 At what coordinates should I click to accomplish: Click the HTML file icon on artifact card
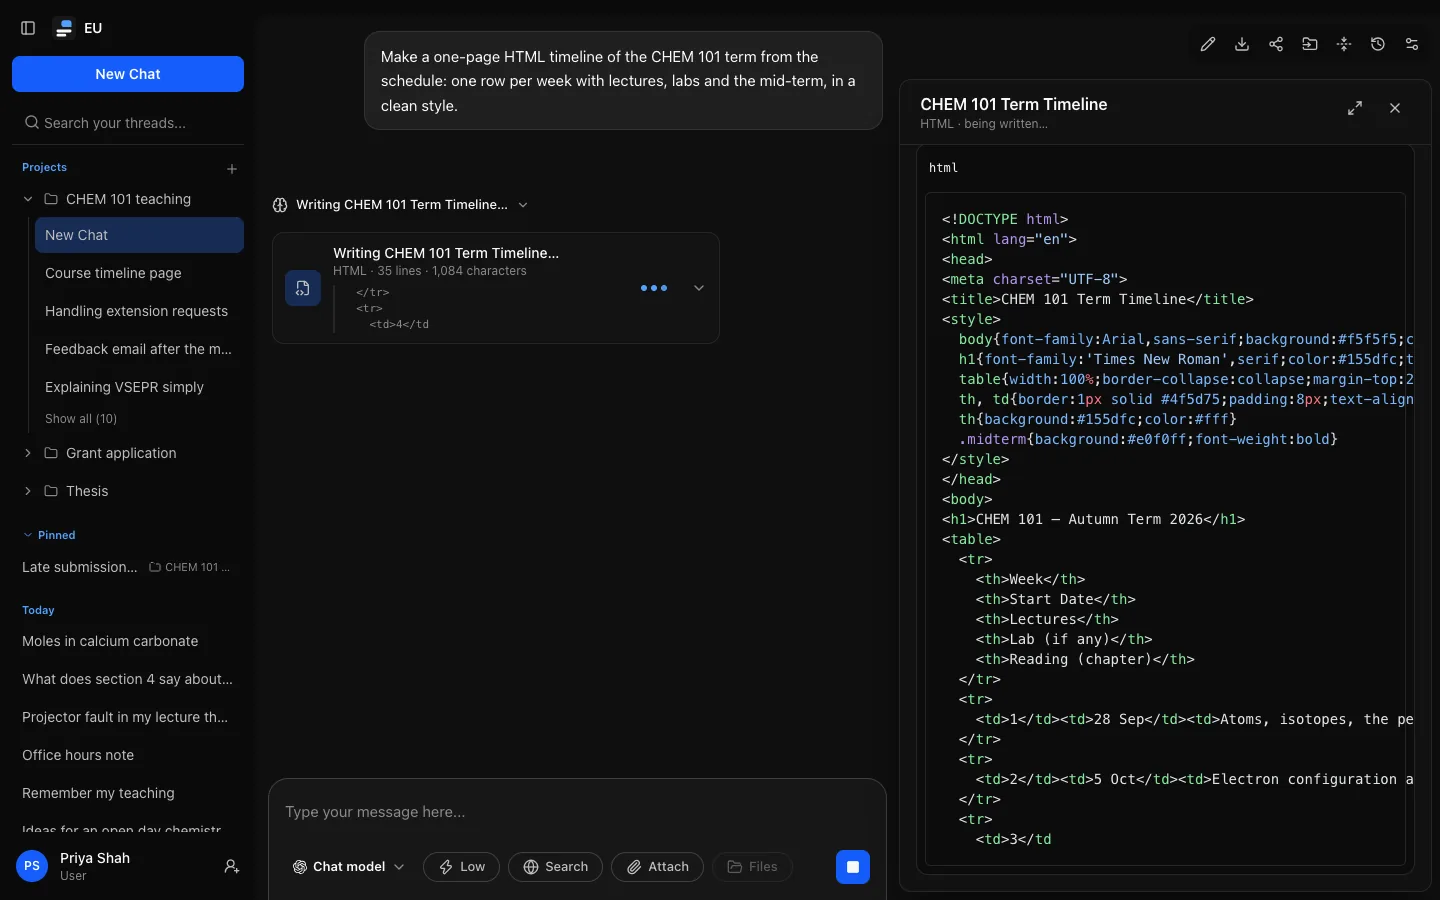coord(303,288)
